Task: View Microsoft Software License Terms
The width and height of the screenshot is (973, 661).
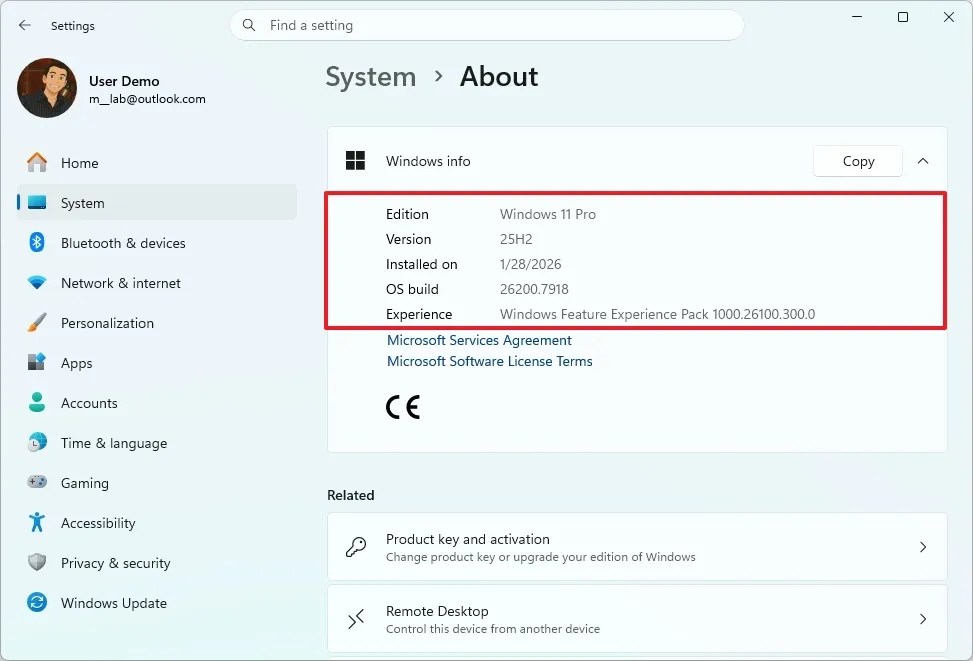Action: point(489,361)
